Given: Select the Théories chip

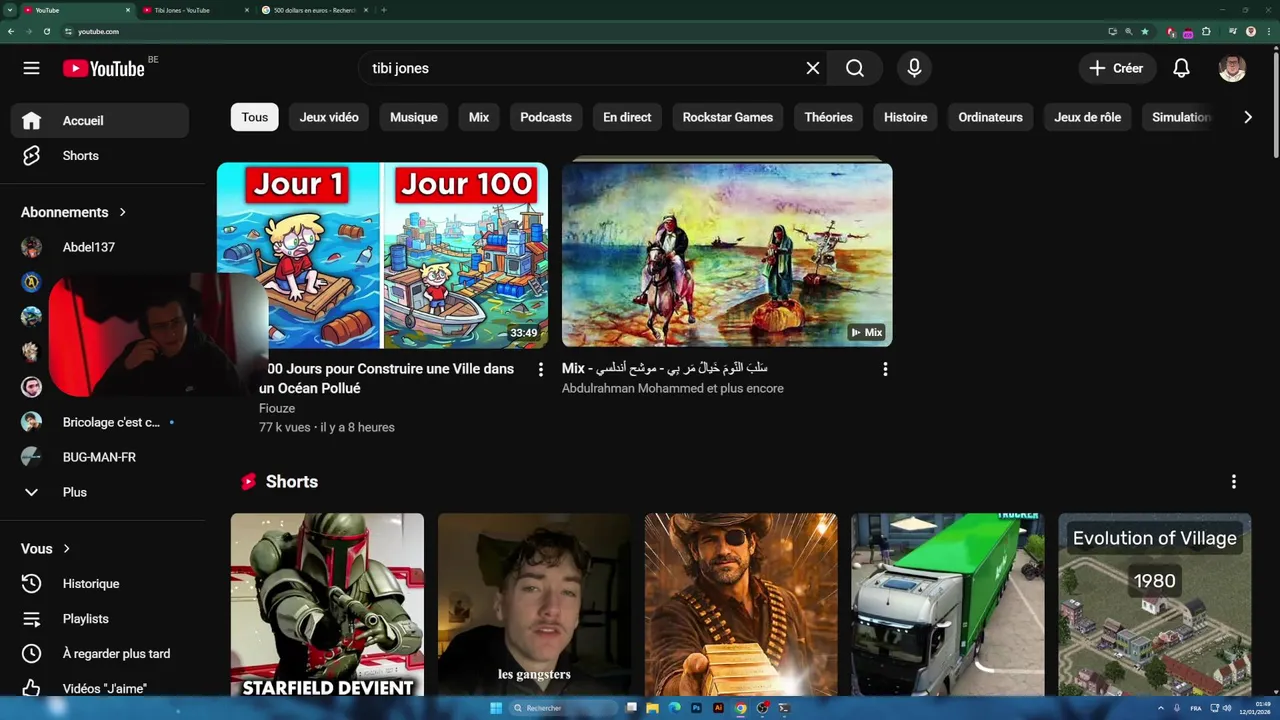Looking at the screenshot, I should [x=829, y=117].
